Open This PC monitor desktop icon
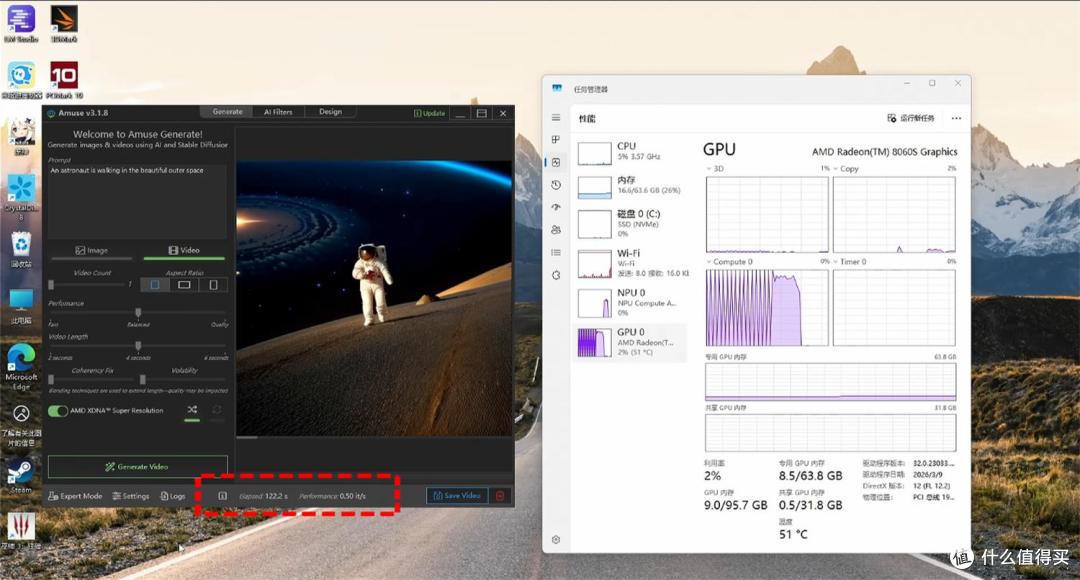The width and height of the screenshot is (1080, 580). 21,306
